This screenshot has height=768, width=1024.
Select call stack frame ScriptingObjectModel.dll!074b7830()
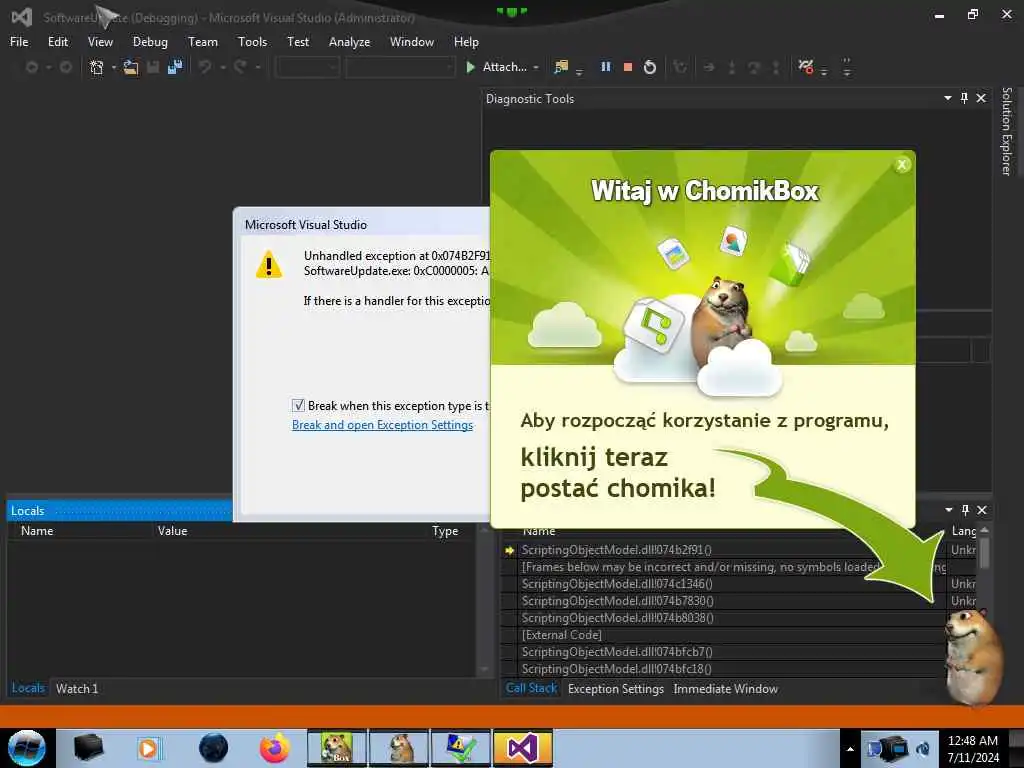coord(724,601)
